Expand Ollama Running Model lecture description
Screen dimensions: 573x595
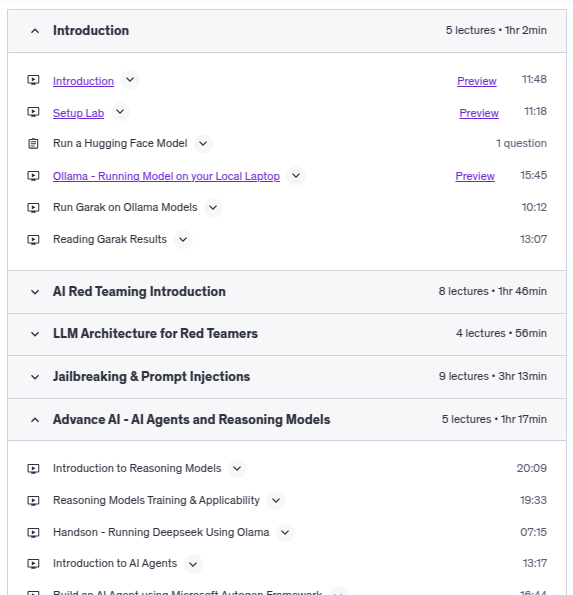[x=296, y=176]
